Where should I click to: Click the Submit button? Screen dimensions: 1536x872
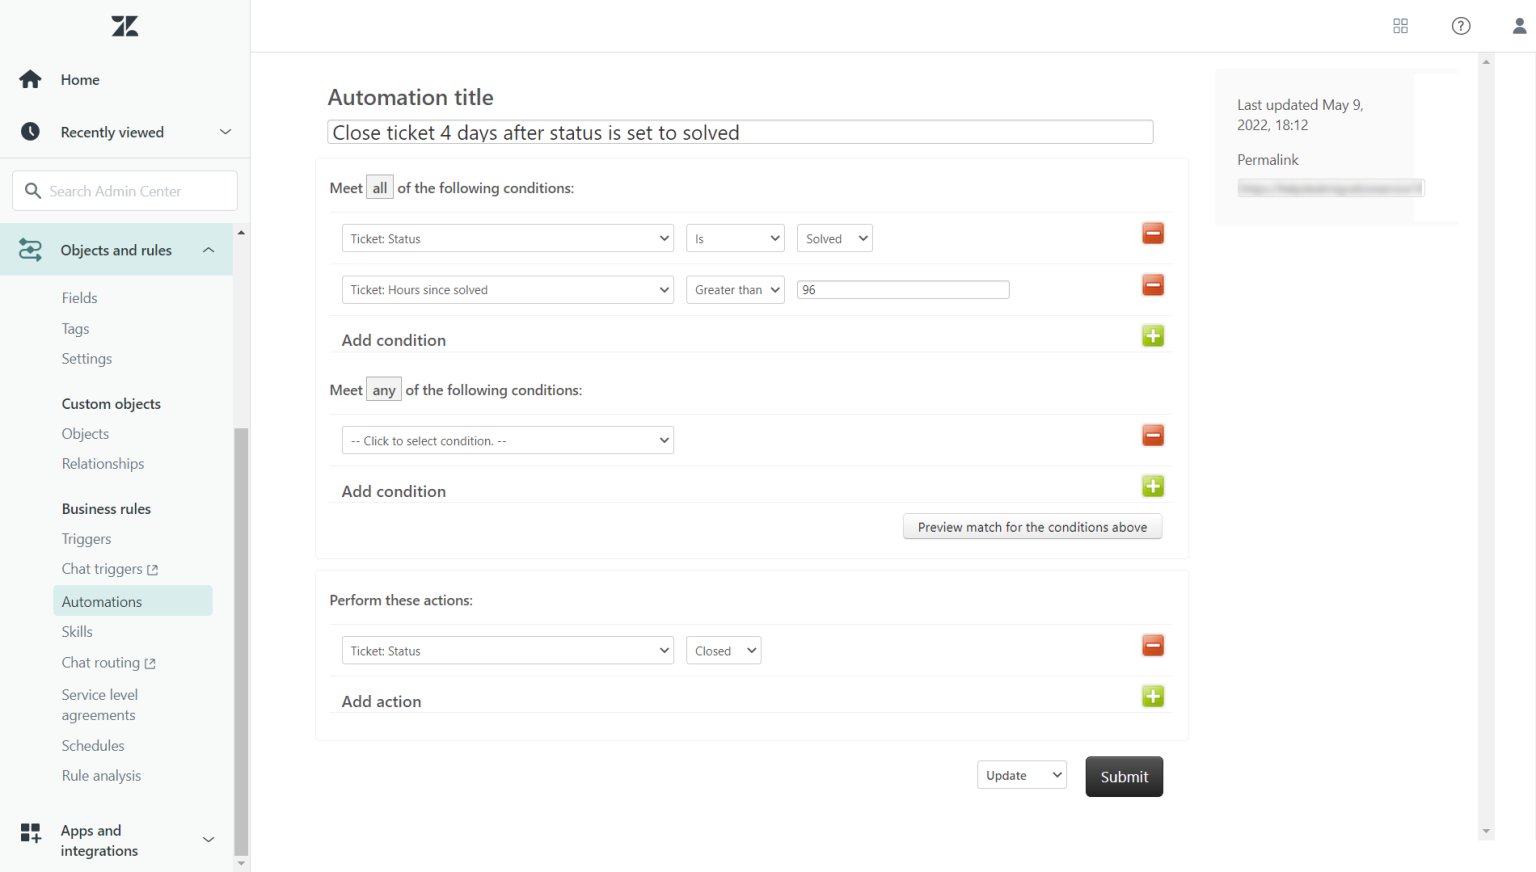pyautogui.click(x=1124, y=776)
